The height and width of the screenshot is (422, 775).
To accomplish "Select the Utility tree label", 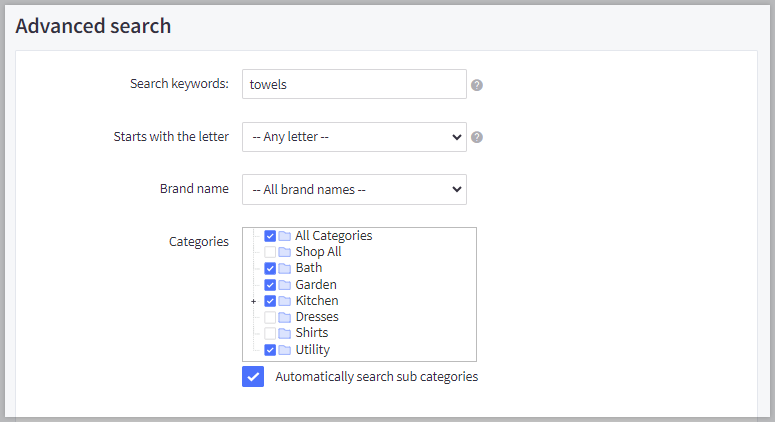I will (312, 350).
